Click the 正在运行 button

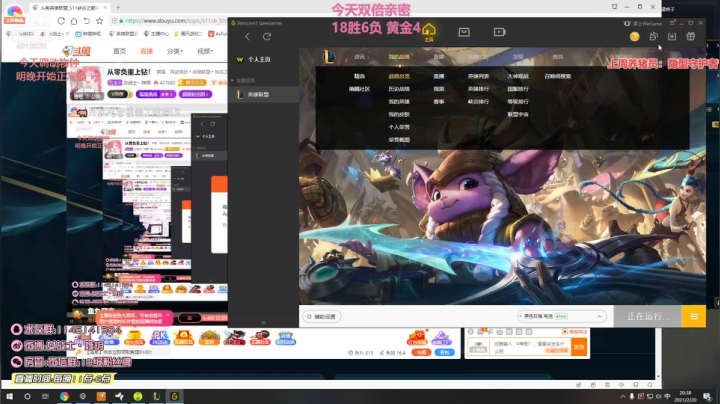[x=647, y=316]
